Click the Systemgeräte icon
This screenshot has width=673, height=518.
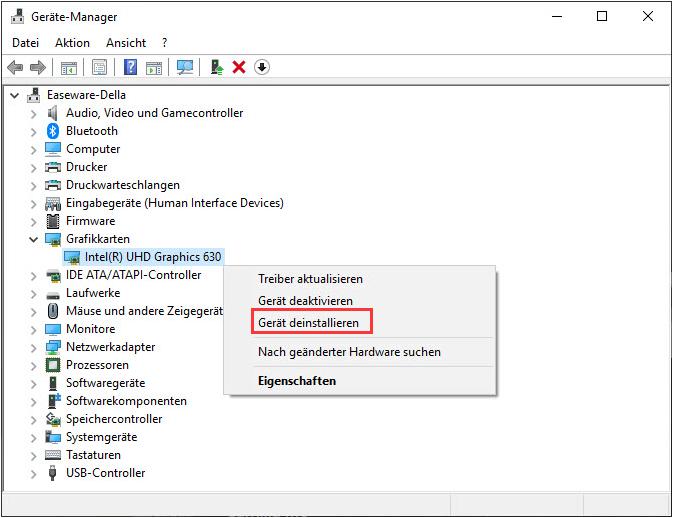pyautogui.click(x=53, y=437)
